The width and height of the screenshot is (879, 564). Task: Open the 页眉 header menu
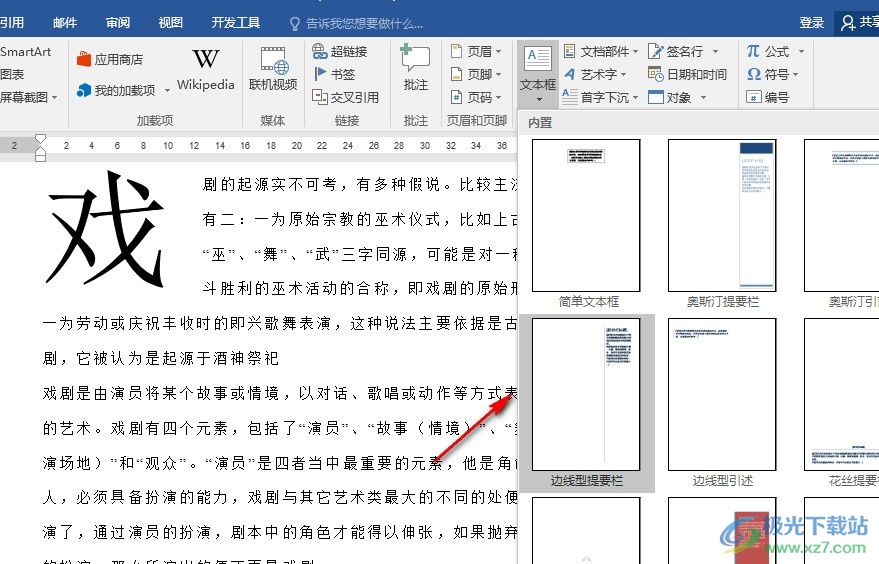point(476,52)
